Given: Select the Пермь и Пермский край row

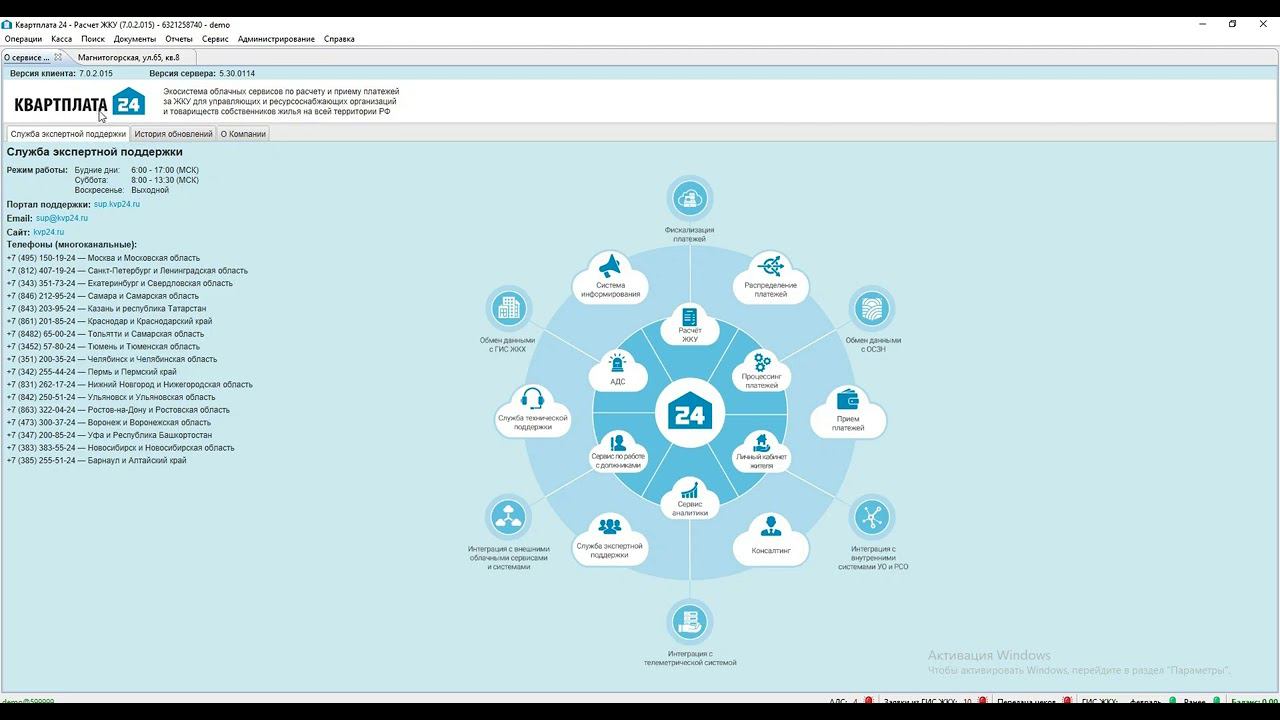Looking at the screenshot, I should (91, 372).
